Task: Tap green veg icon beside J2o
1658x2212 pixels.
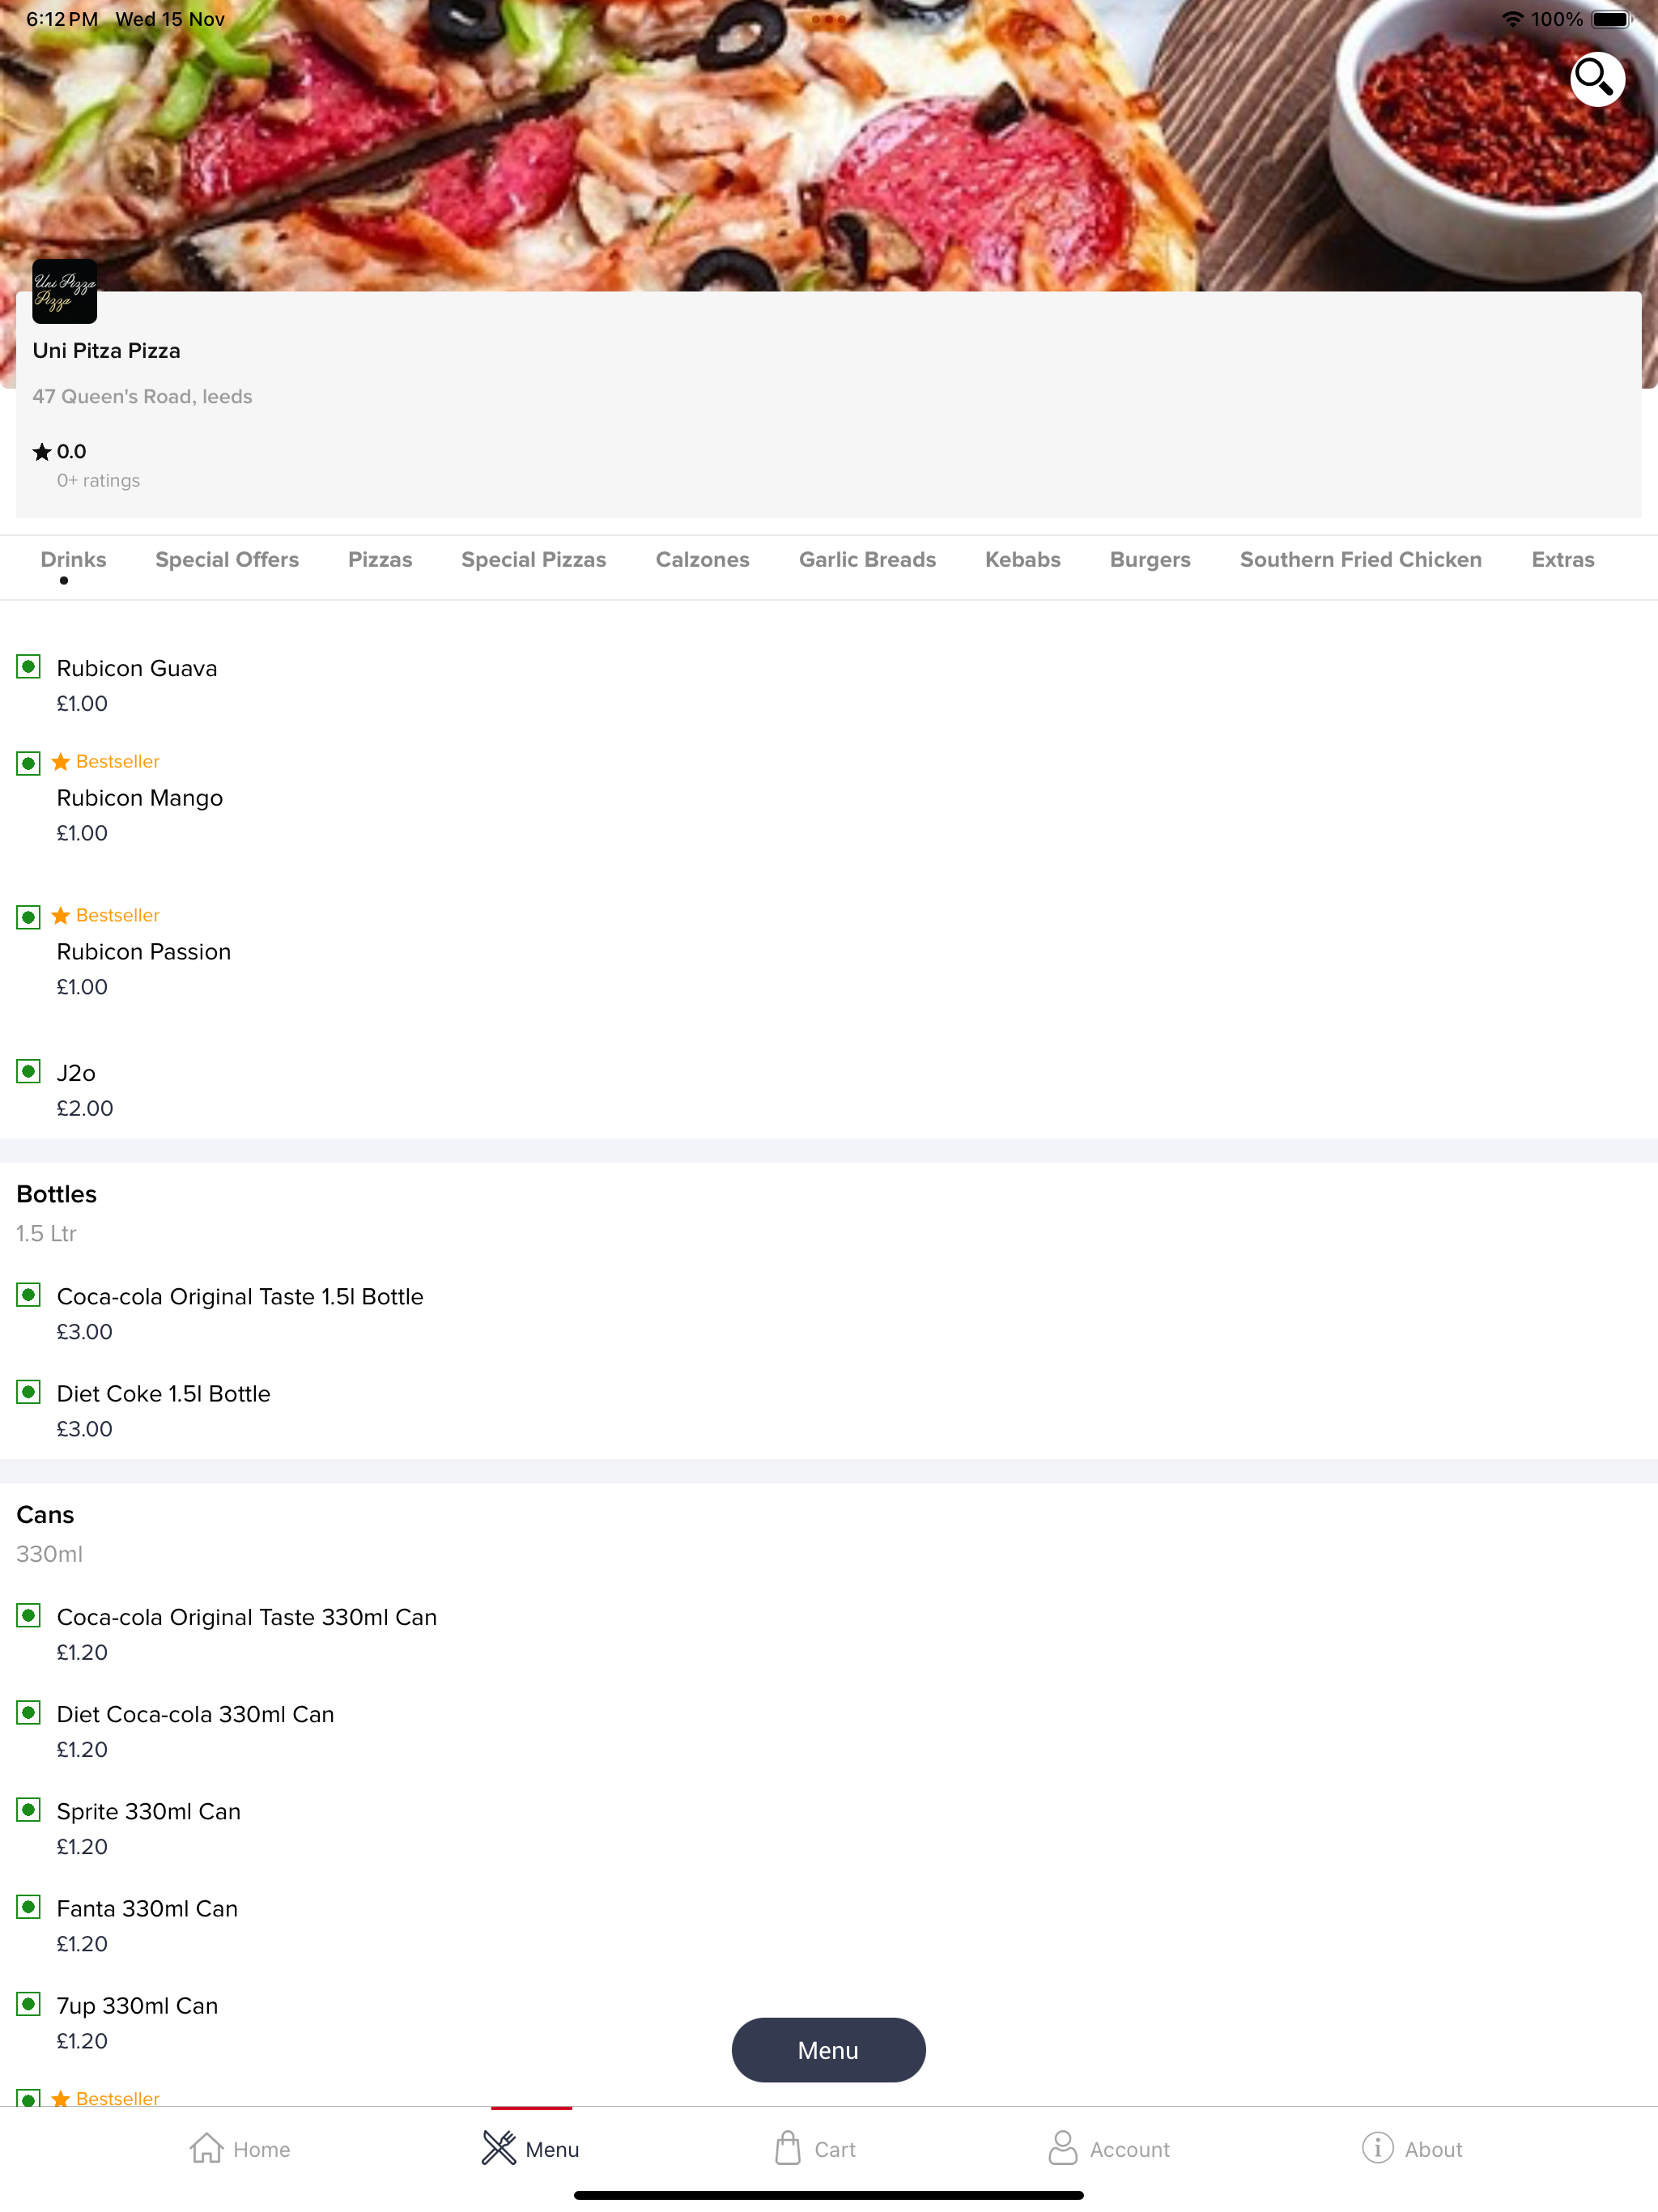Action: click(x=29, y=1072)
